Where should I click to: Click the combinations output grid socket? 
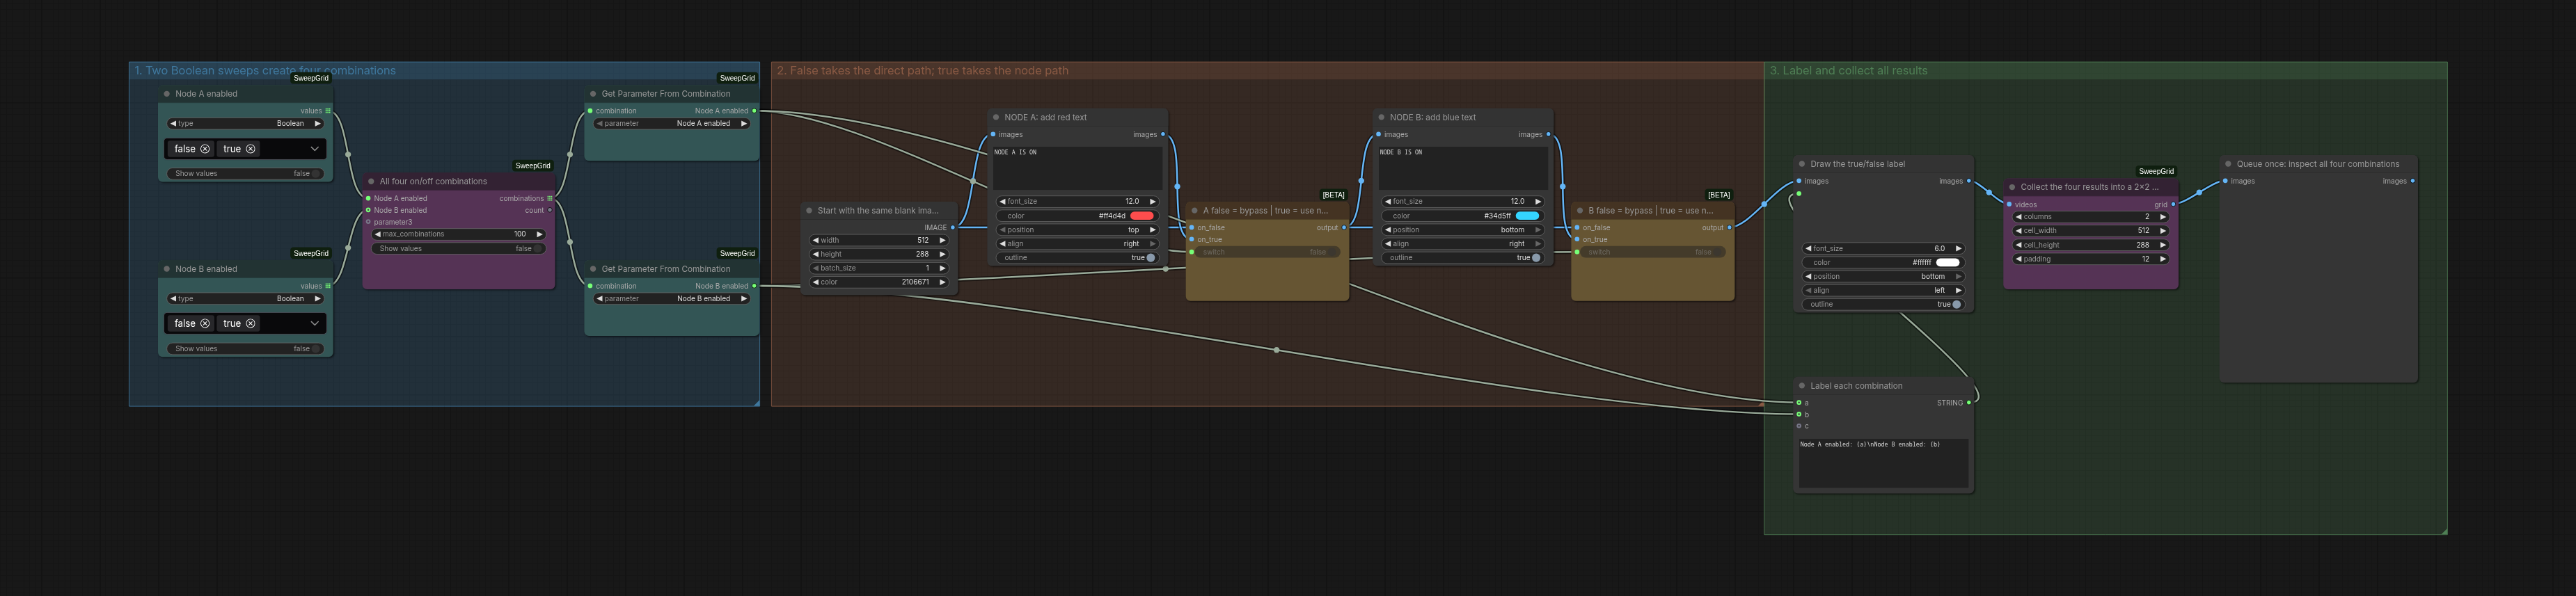pyautogui.click(x=549, y=199)
